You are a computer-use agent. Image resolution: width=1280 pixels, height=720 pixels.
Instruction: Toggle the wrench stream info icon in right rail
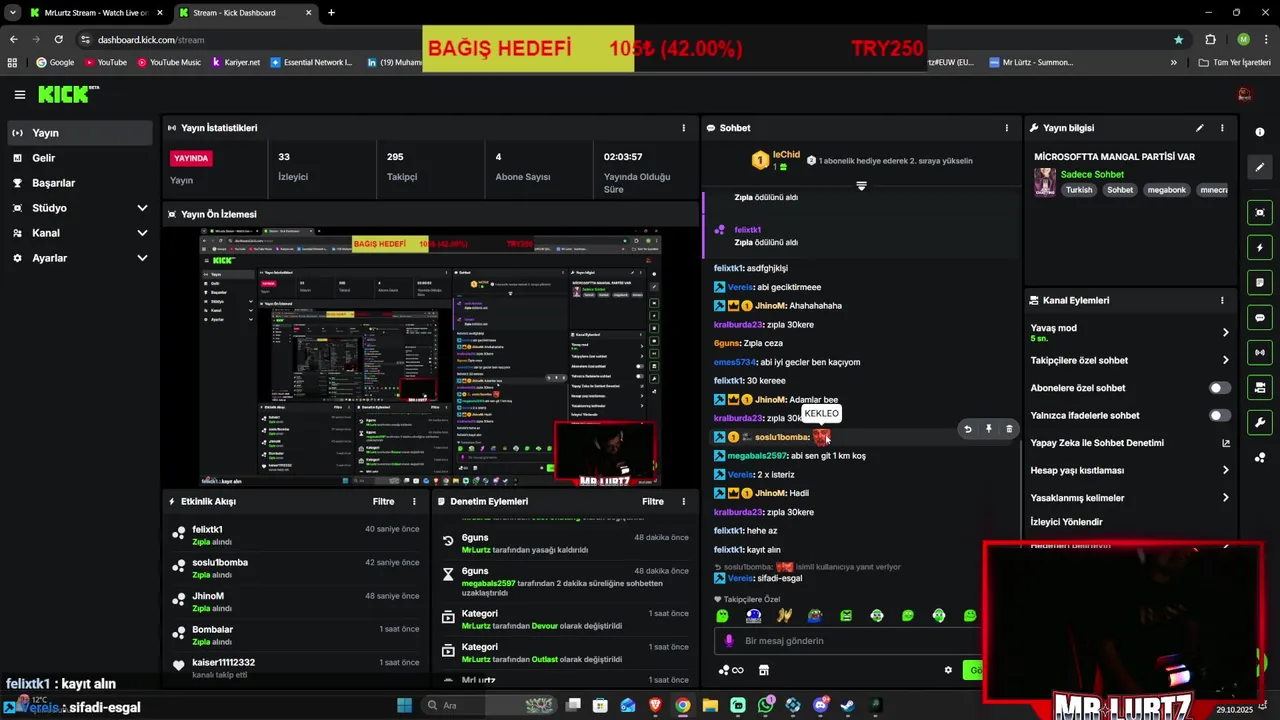(x=1260, y=422)
